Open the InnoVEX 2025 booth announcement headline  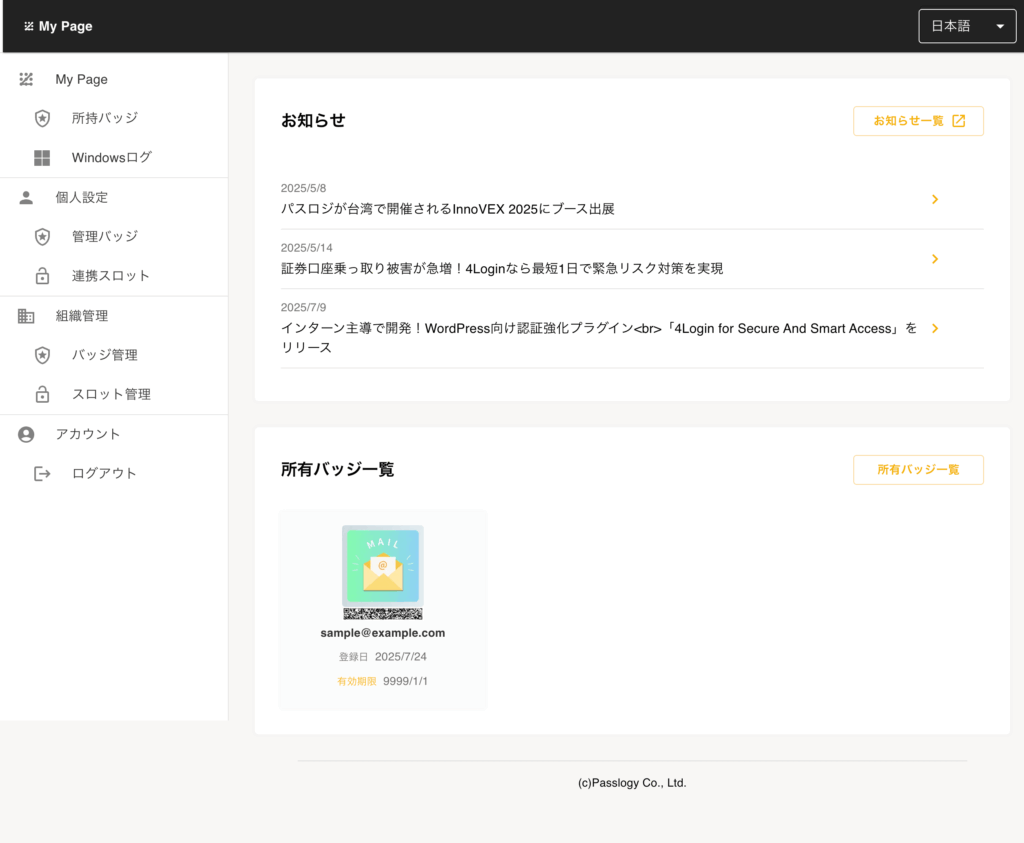[x=447, y=209]
